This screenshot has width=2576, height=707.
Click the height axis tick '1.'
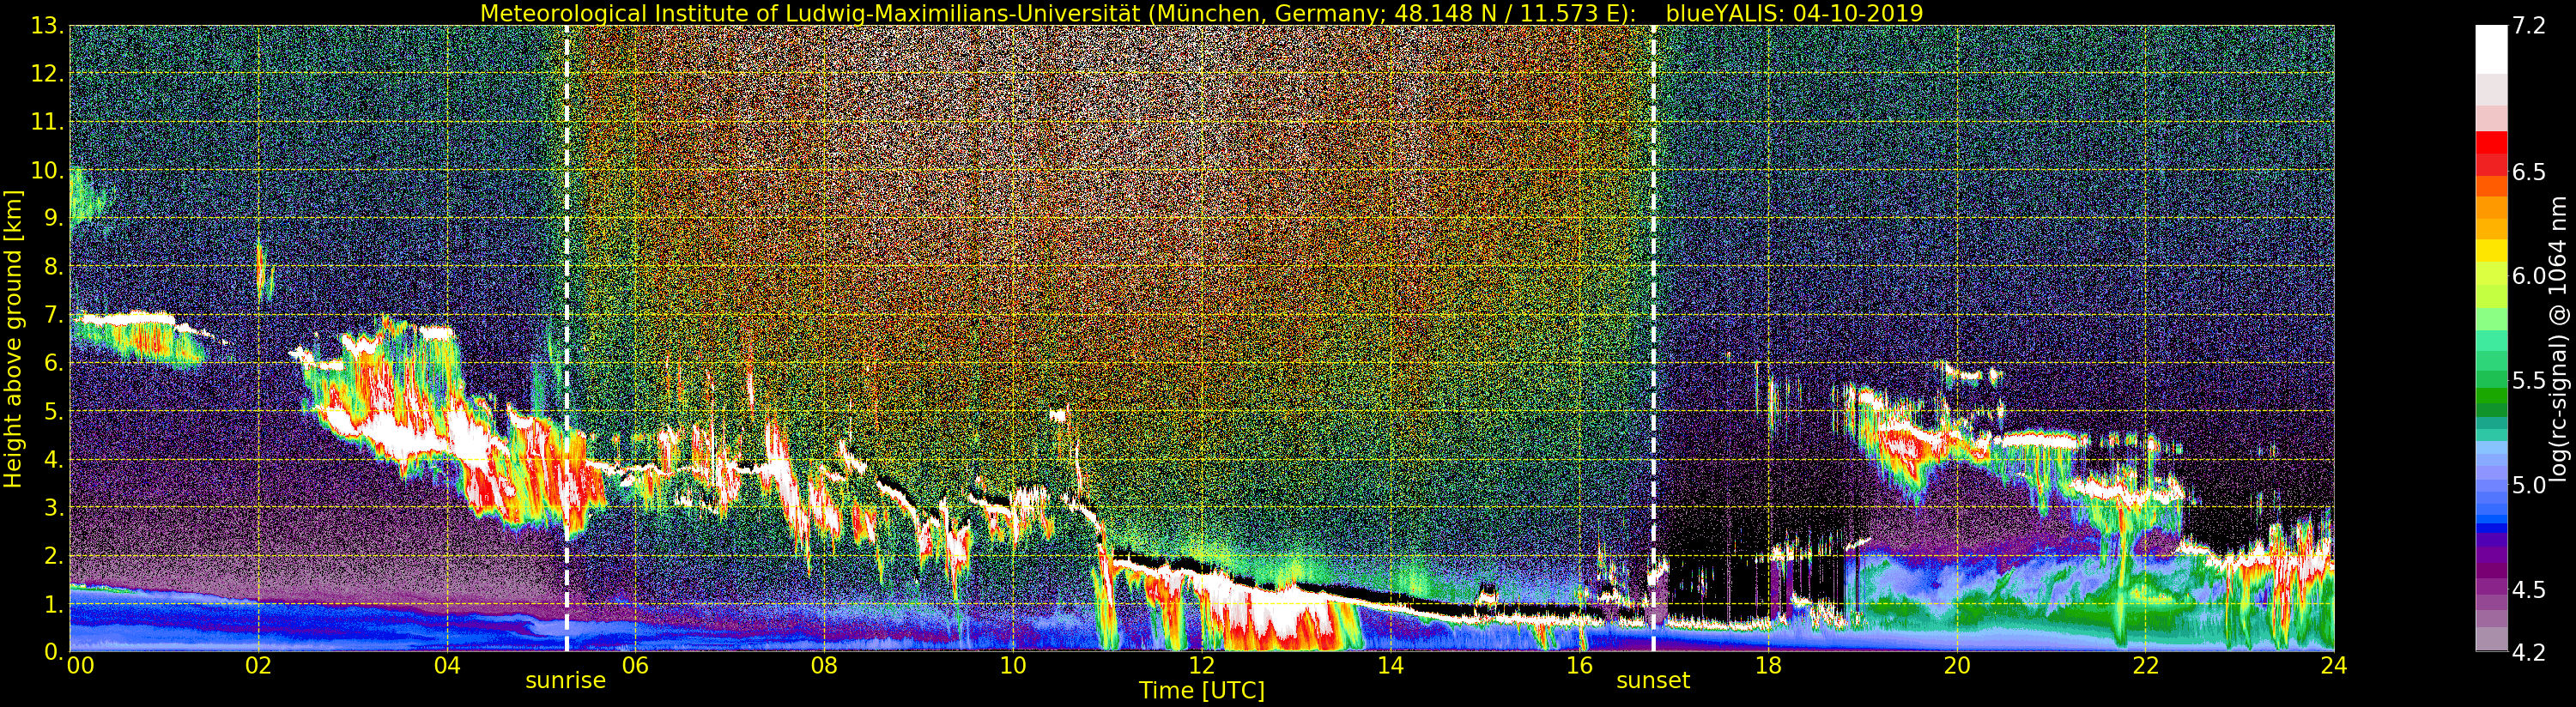tap(54, 603)
